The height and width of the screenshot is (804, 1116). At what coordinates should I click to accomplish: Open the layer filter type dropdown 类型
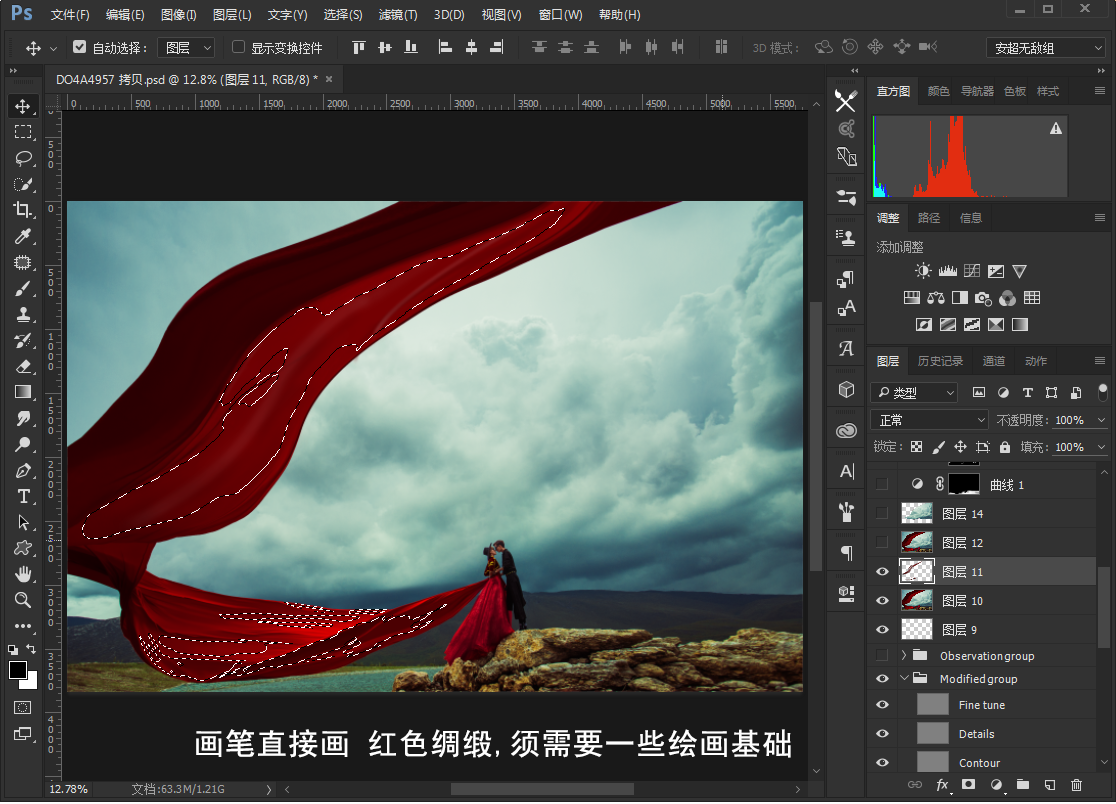pos(915,393)
